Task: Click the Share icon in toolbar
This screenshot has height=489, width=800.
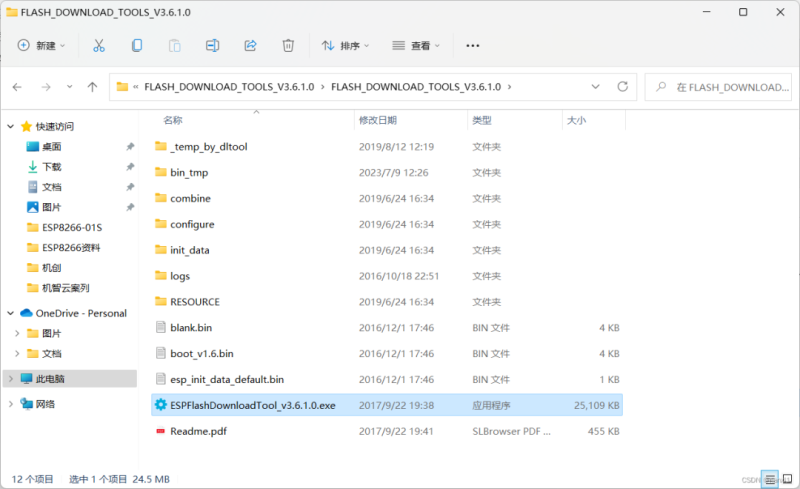Action: point(250,46)
